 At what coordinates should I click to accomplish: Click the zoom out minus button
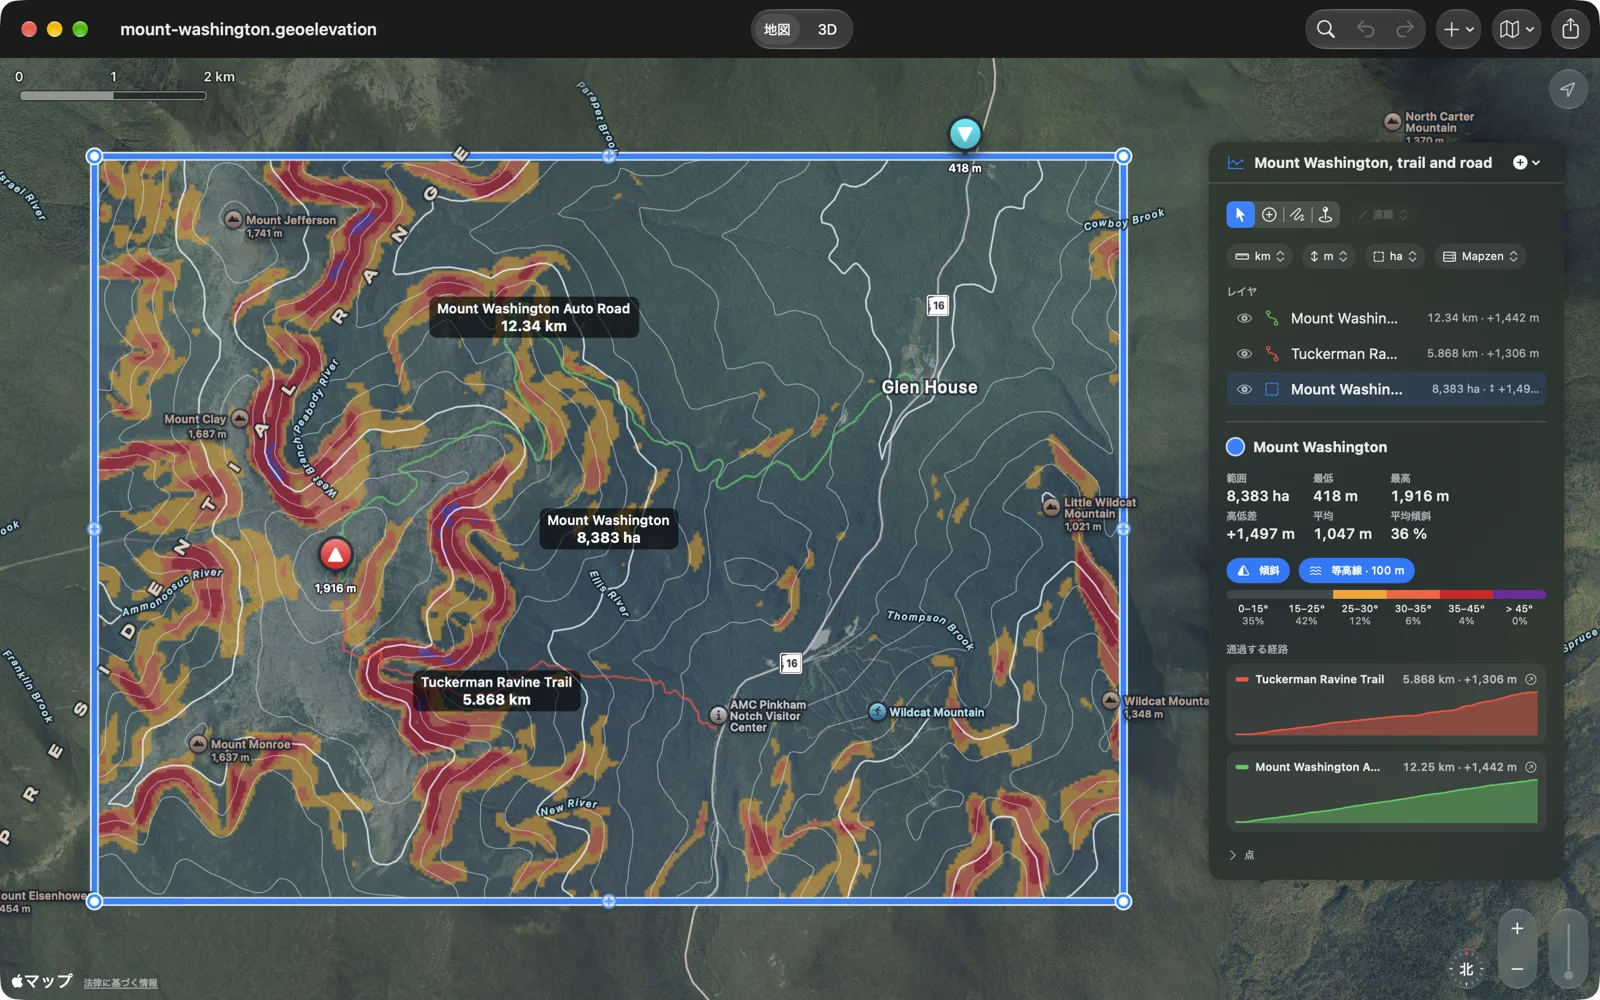coord(1517,968)
